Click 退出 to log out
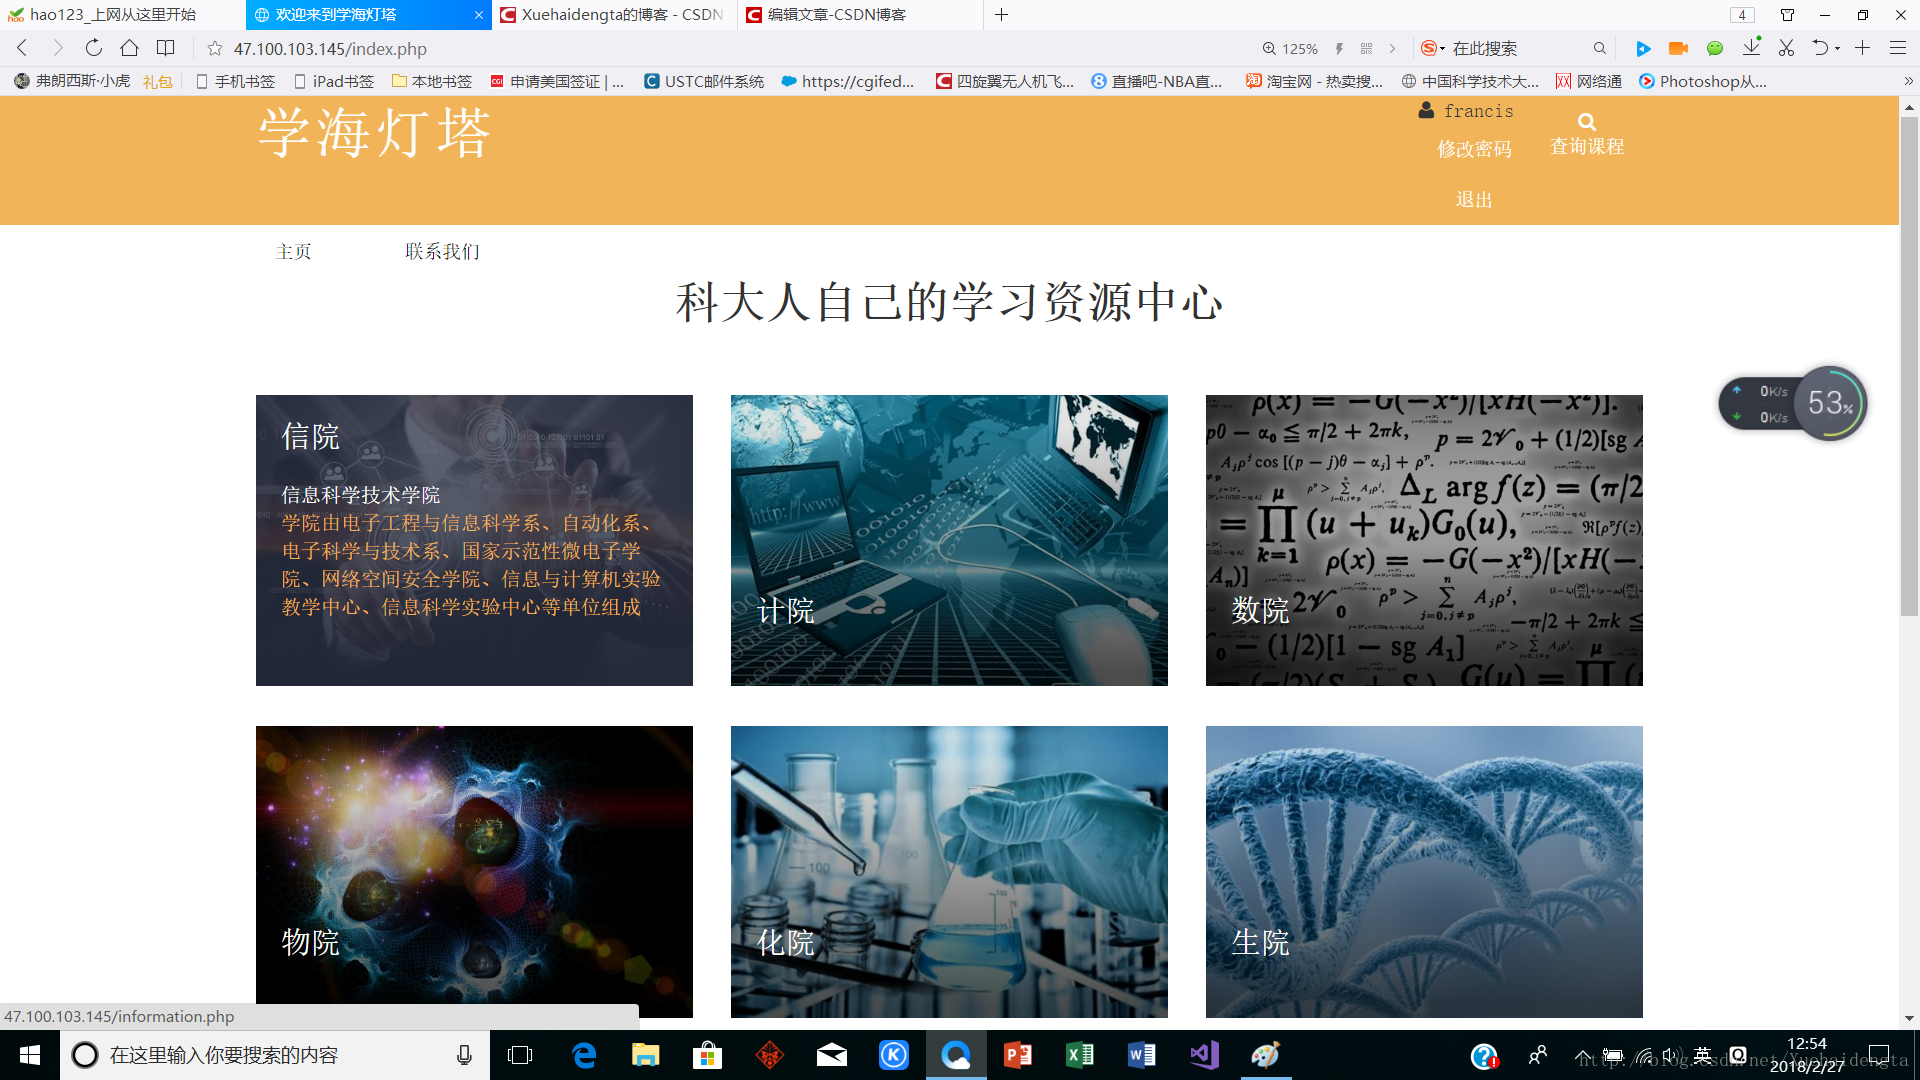This screenshot has height=1080, width=1920. [1474, 200]
